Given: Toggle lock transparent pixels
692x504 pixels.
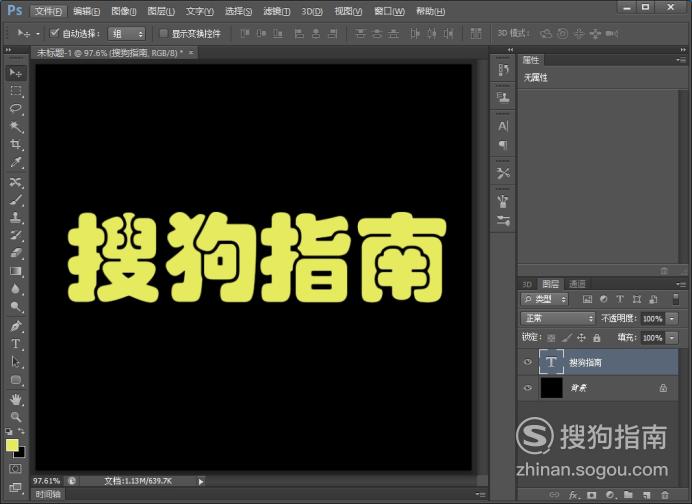Looking at the screenshot, I should pyautogui.click(x=551, y=338).
